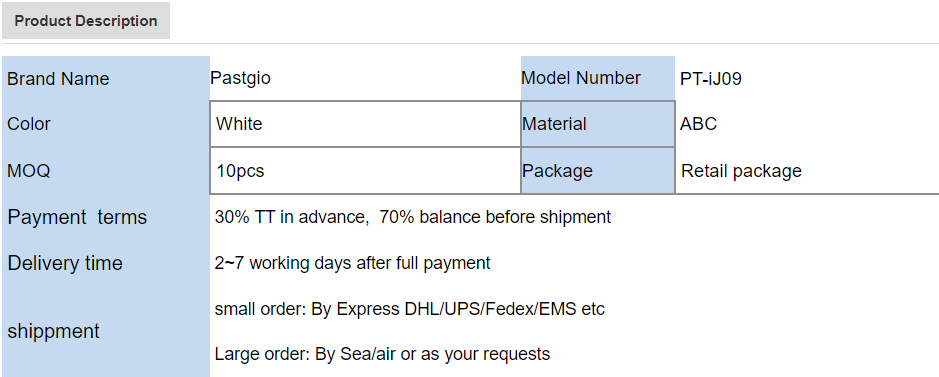Viewport: 939px width, 377px height.
Task: Click the Retail package value
Action: [x=741, y=171]
